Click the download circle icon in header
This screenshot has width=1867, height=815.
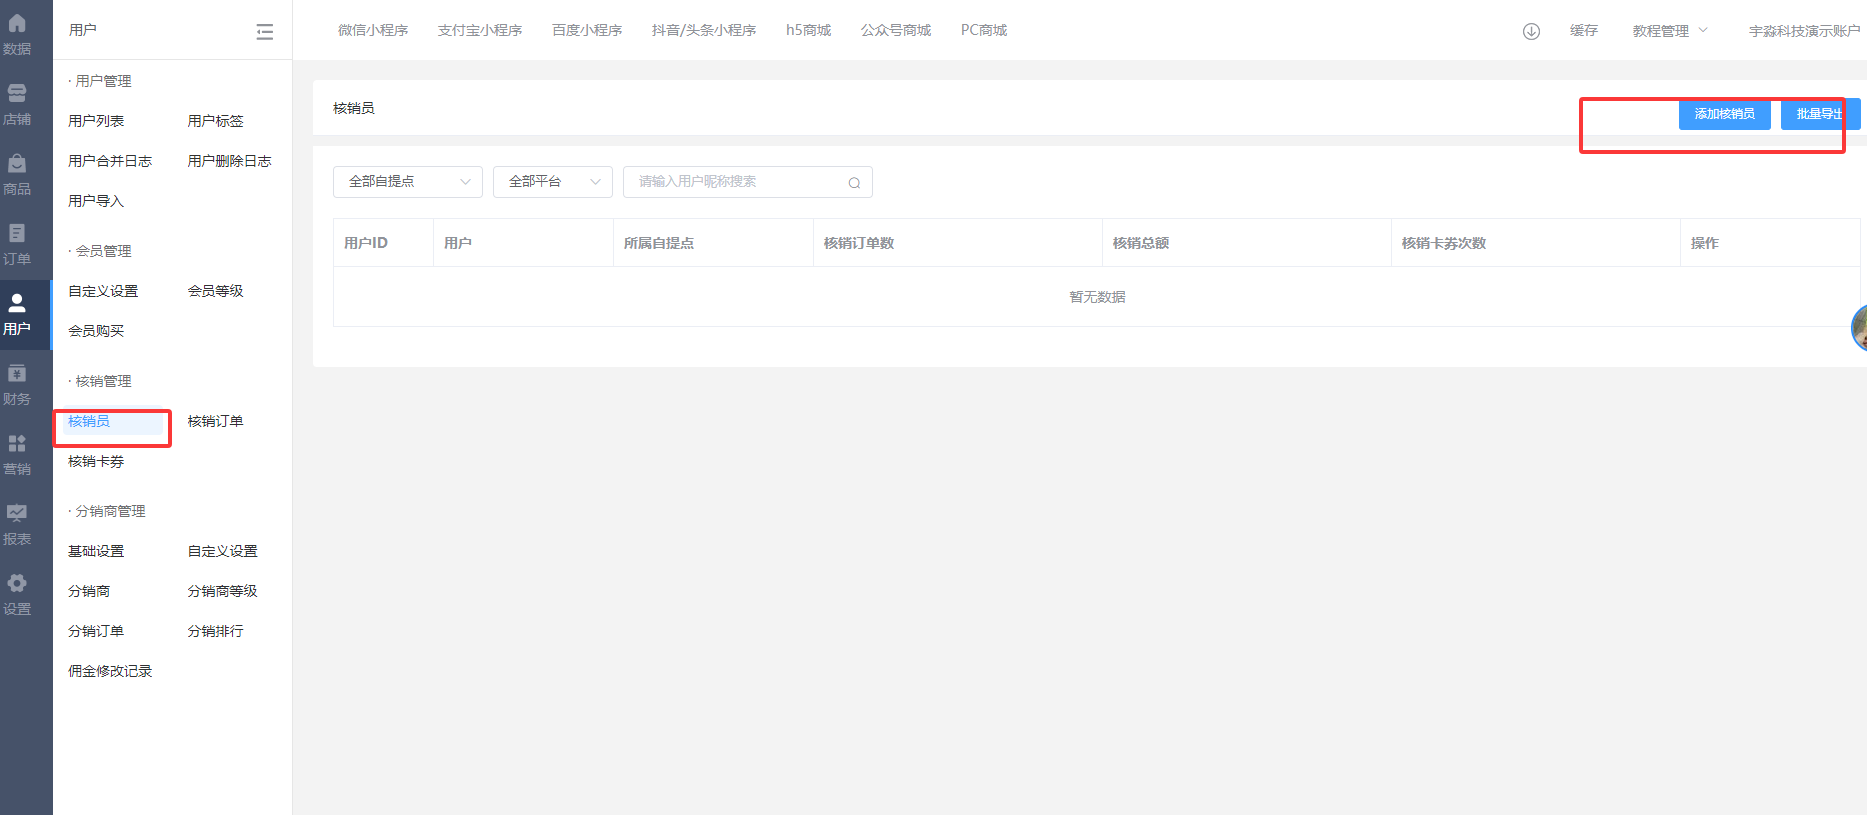[1531, 31]
